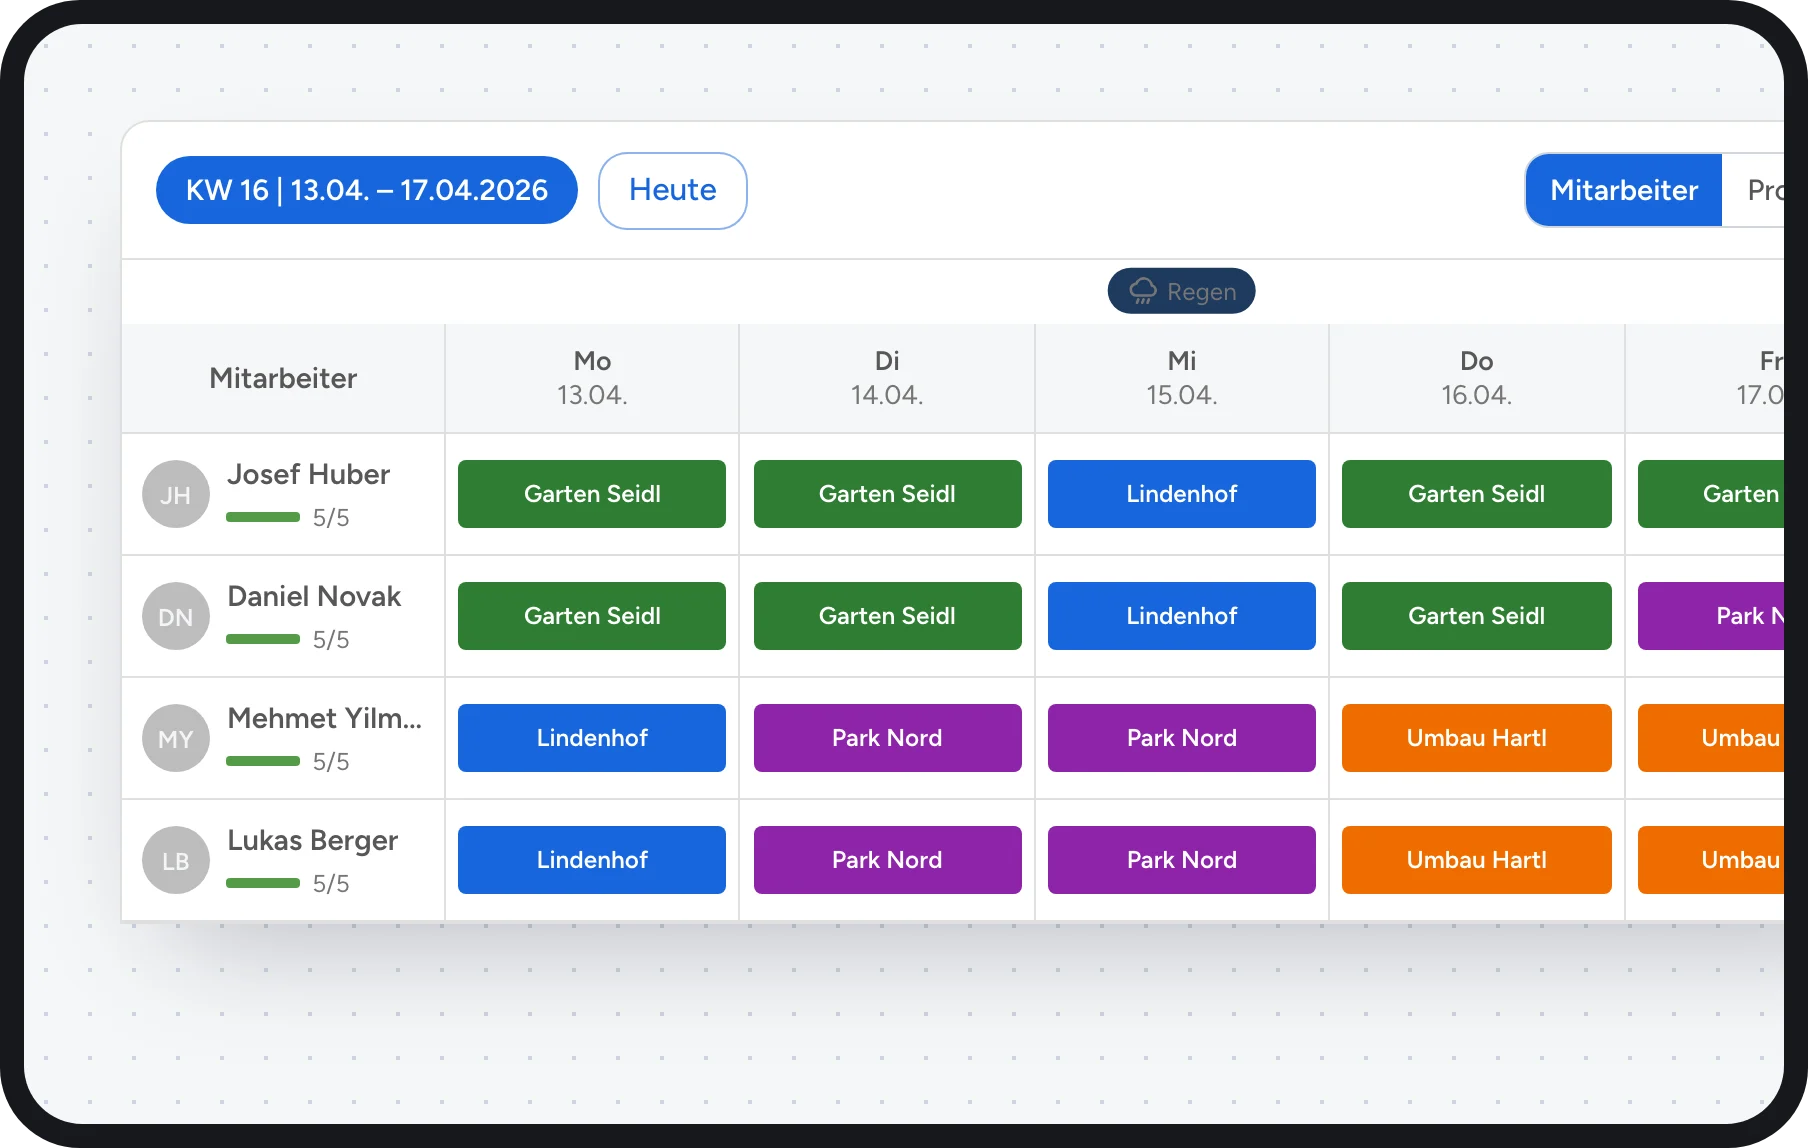Open Daniel Novak's Tuesday Garten Seidl assignment
This screenshot has width=1808, height=1148.
click(888, 616)
